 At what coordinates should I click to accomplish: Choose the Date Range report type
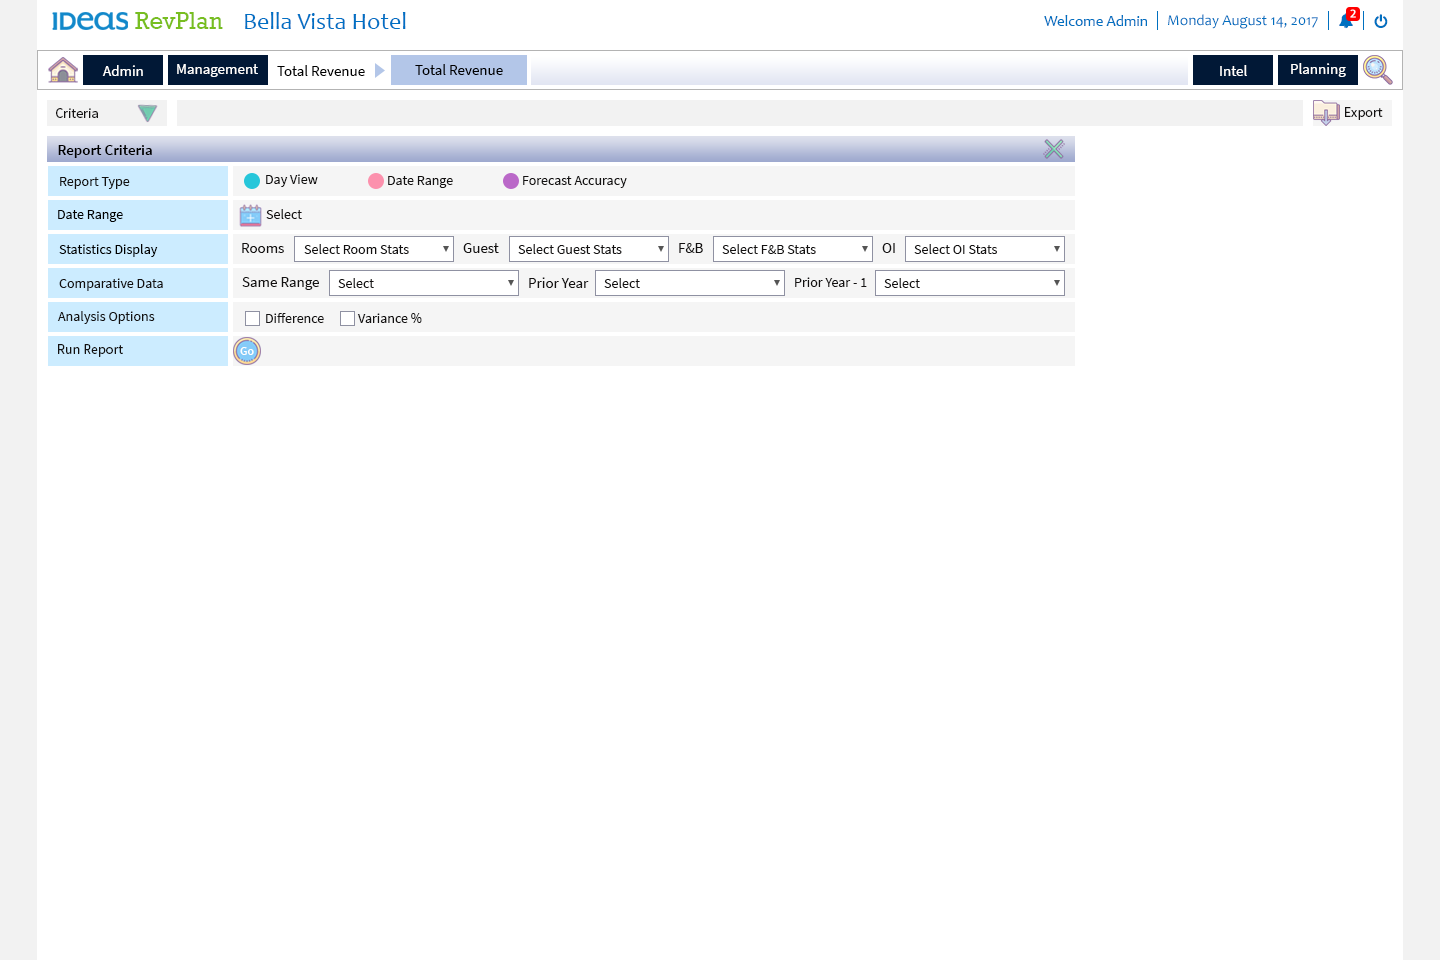376,181
